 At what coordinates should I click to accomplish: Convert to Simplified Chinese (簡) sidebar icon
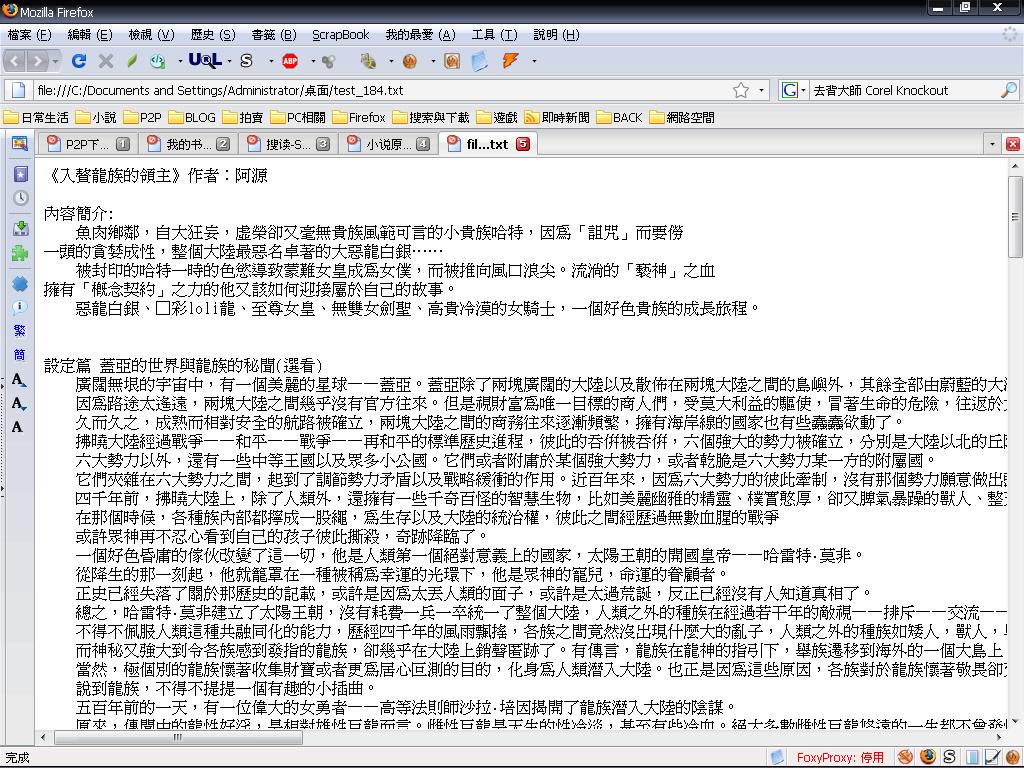(20, 355)
